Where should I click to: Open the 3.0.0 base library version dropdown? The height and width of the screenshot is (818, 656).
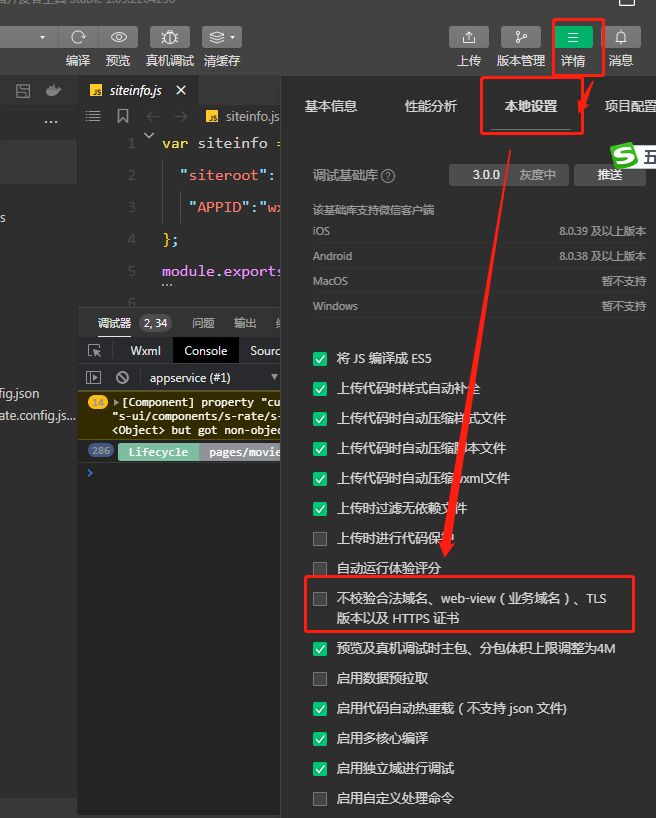tap(509, 175)
